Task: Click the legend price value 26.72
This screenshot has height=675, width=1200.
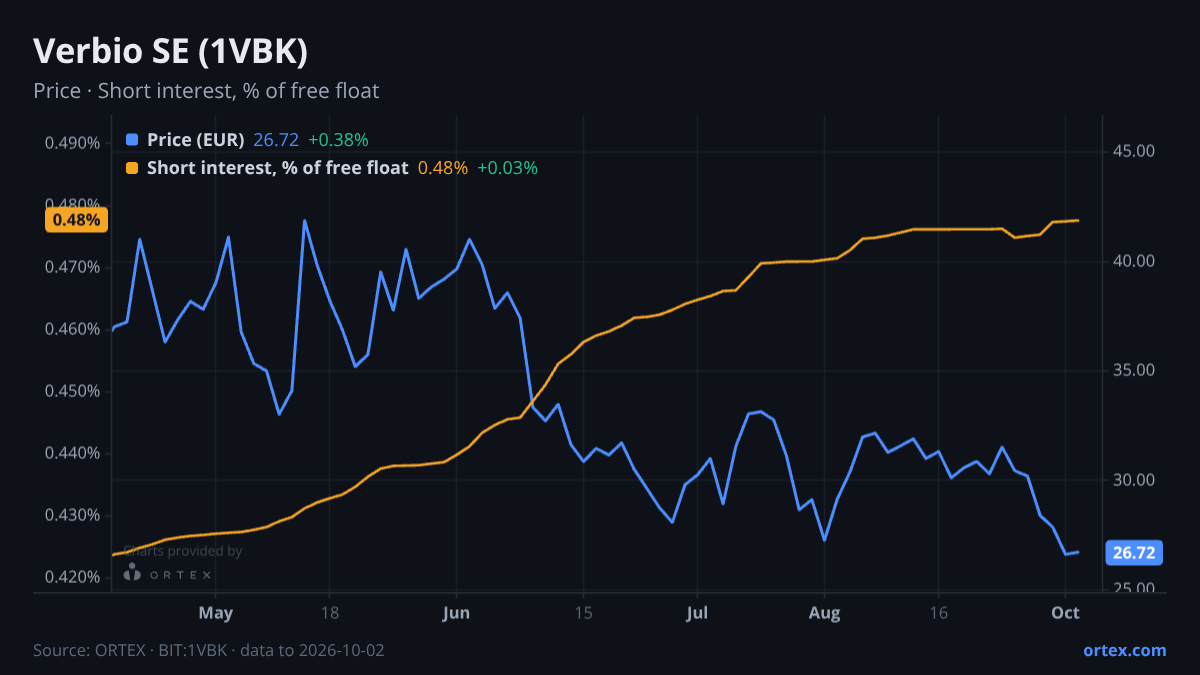Action: coord(276,140)
